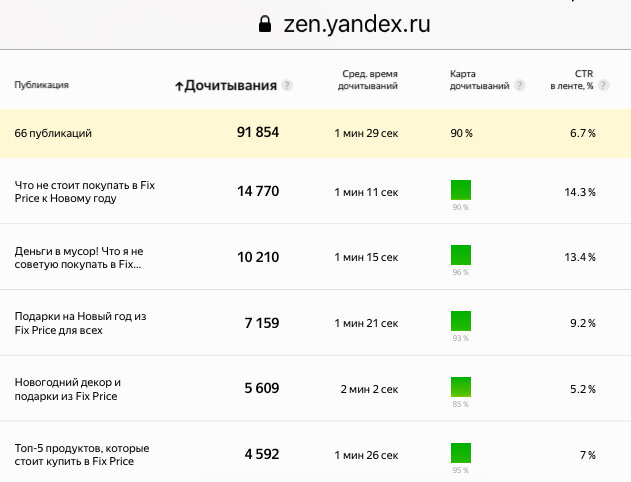Image resolution: width=631 pixels, height=482 pixels.
Task: Click green read-through map square labeled 90 %
Action: 461,190
